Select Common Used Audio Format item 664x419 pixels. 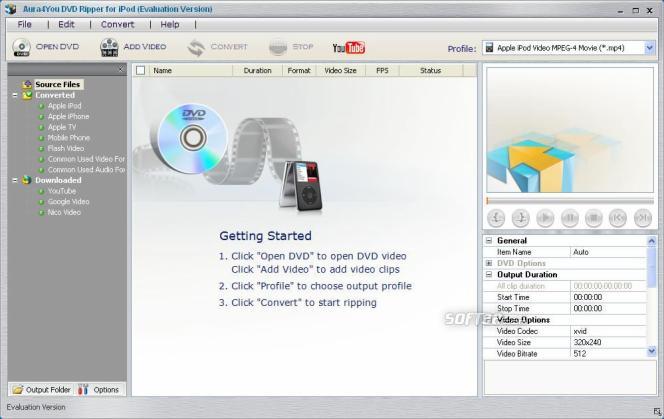86,169
